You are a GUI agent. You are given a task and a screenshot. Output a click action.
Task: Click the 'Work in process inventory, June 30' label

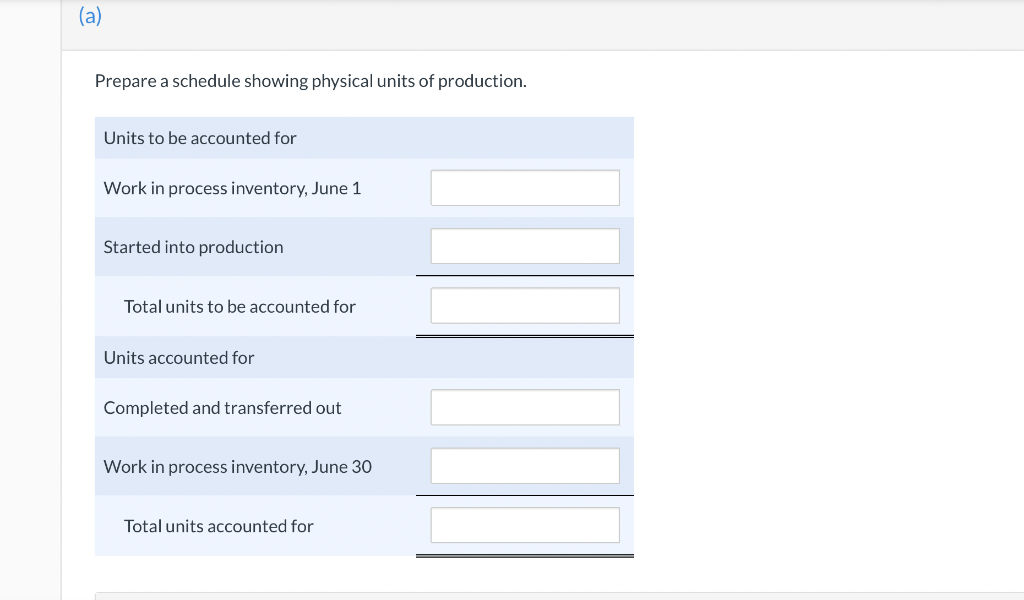[x=238, y=467]
